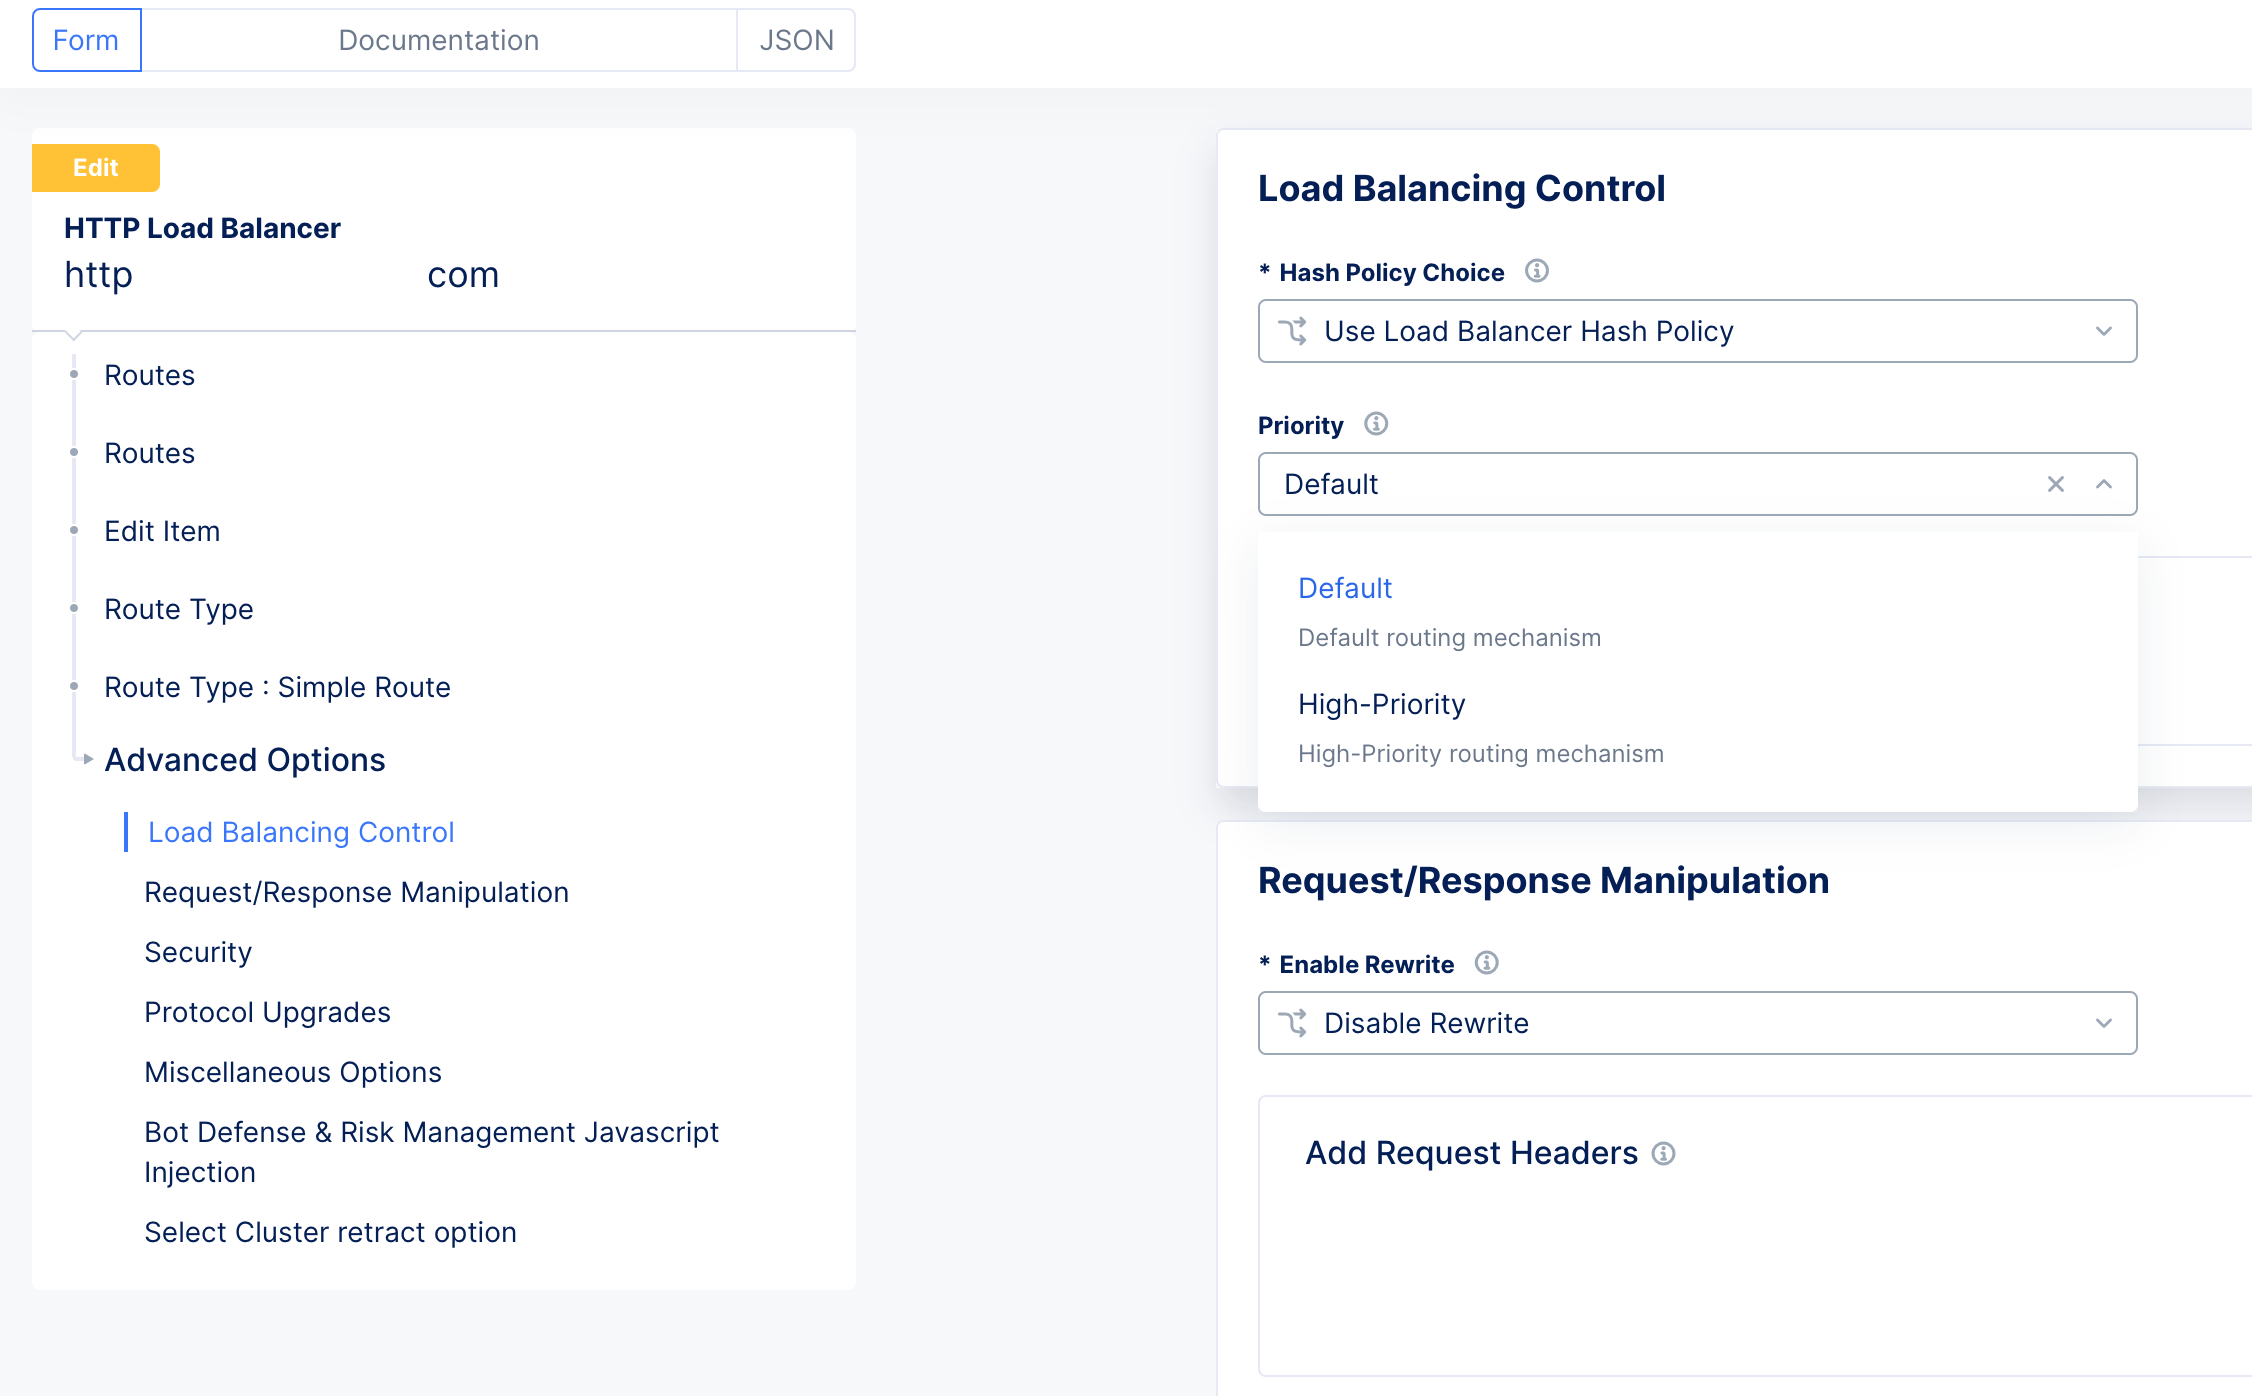The width and height of the screenshot is (2252, 1396).
Task: Clear the Priority field with X icon
Action: (x=2056, y=484)
